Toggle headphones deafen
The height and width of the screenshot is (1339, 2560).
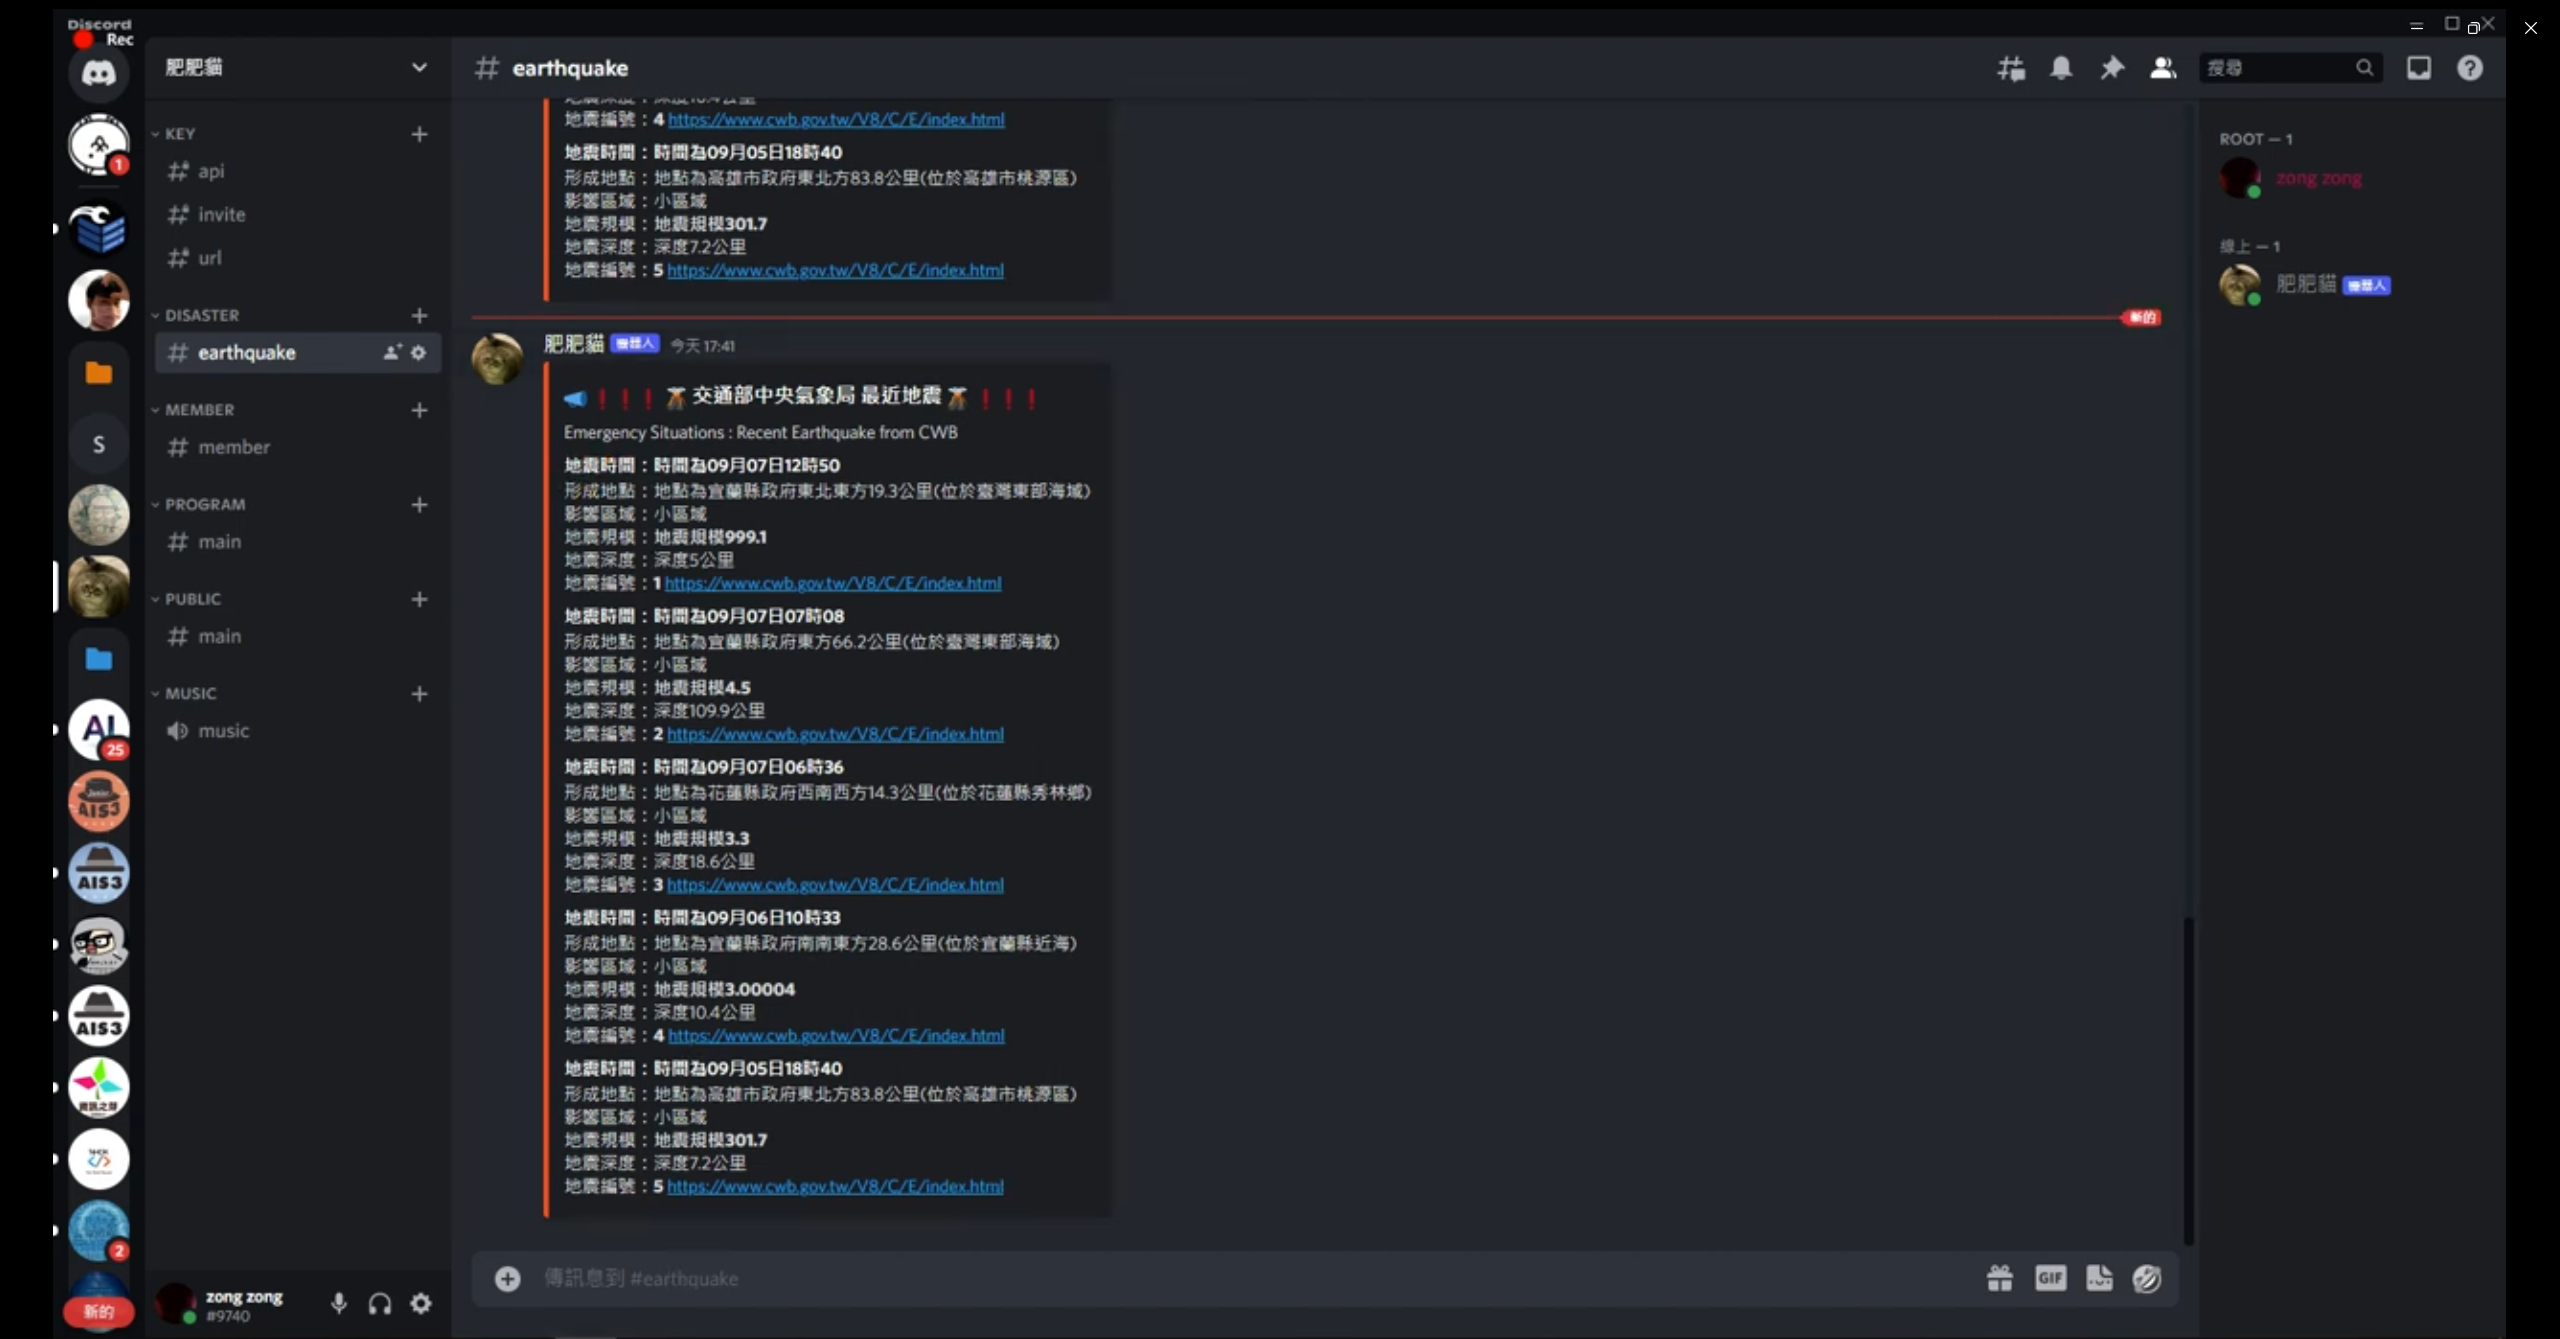pos(380,1303)
